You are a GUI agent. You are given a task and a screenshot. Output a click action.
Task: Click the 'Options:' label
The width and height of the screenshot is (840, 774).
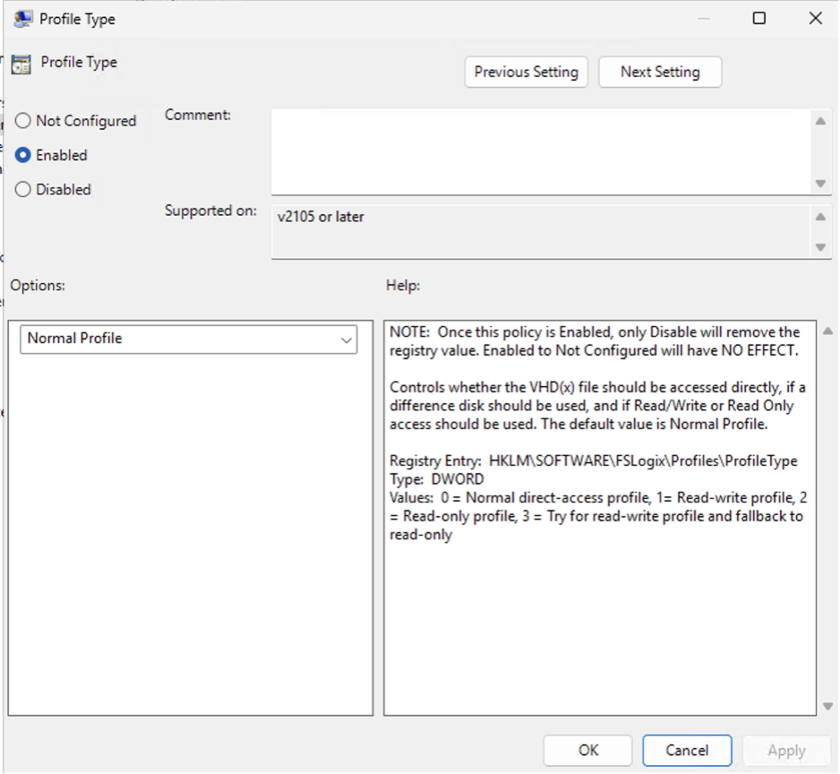coord(38,285)
